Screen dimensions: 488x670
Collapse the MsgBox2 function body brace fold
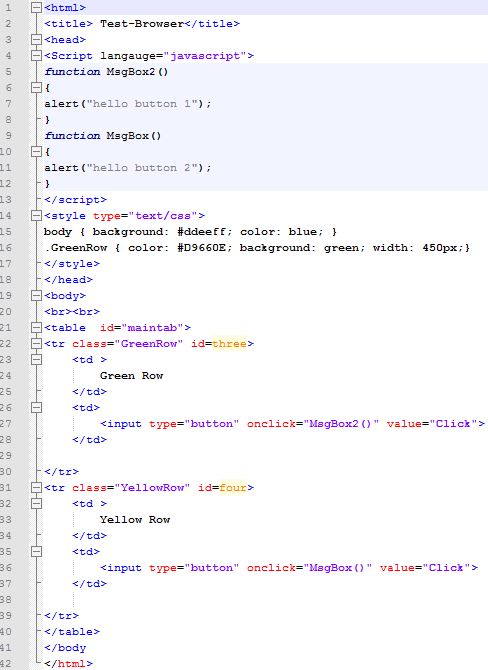pos(37,88)
